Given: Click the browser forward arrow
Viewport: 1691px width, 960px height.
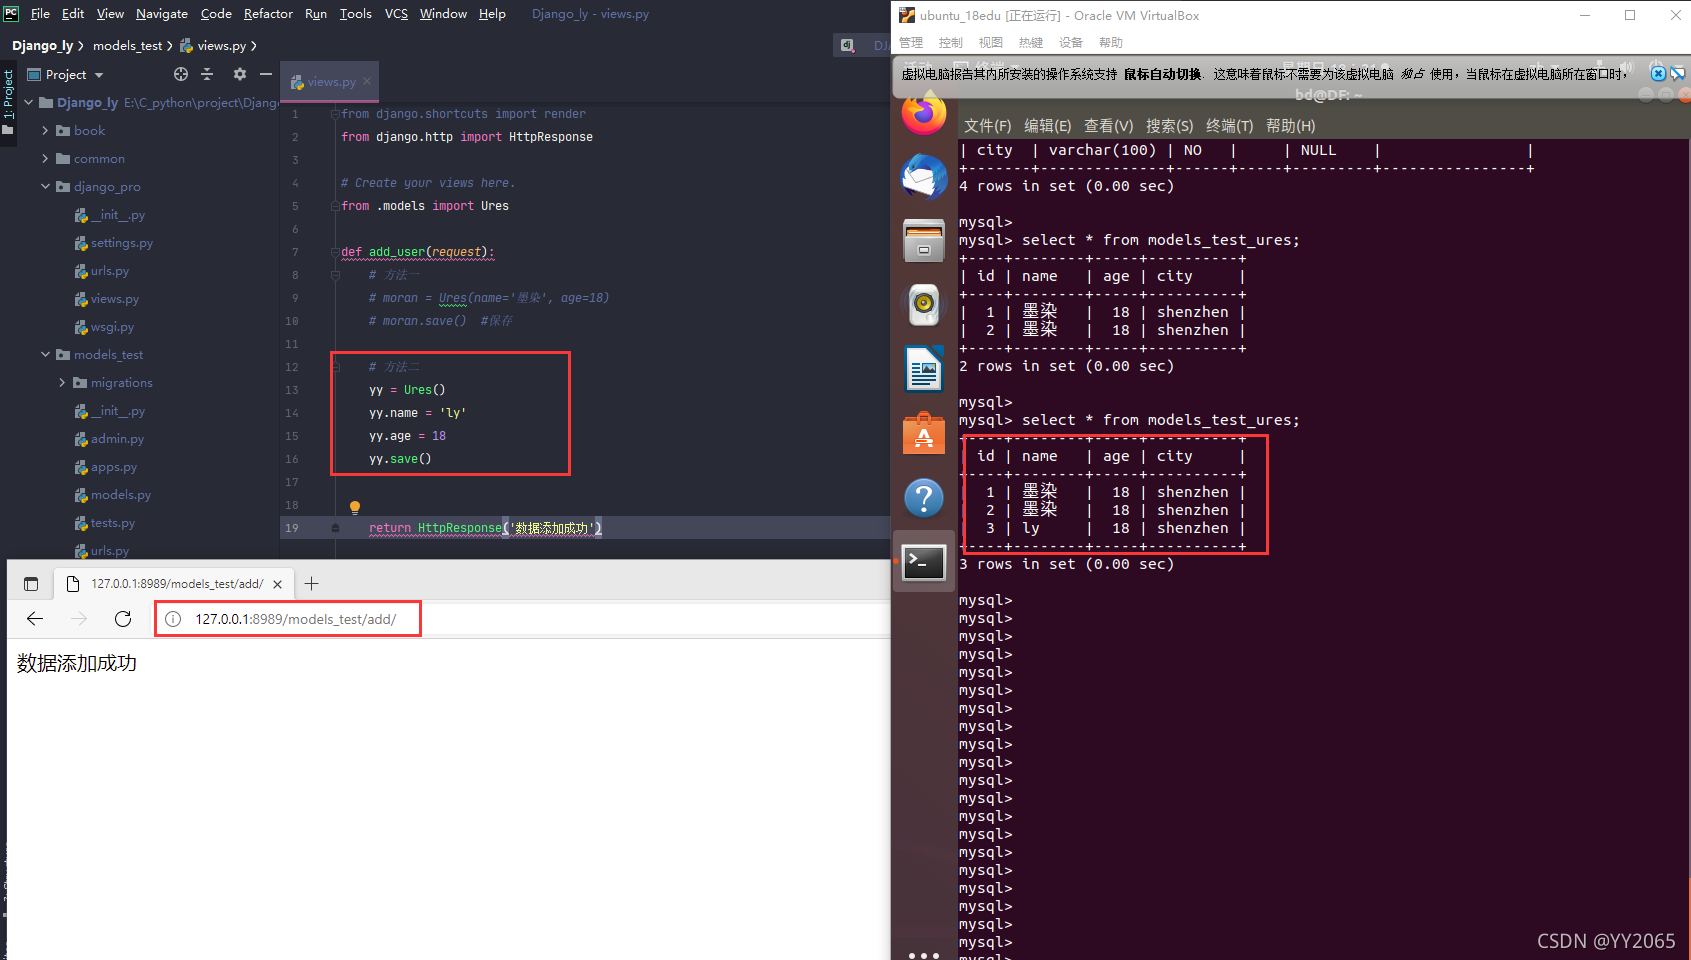Looking at the screenshot, I should 79,619.
